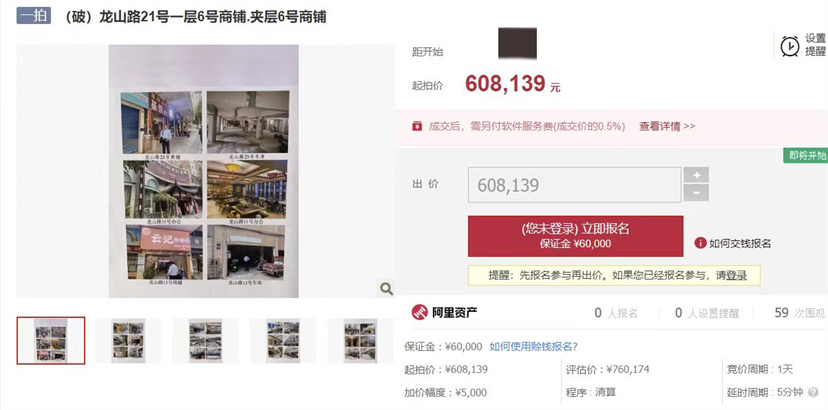Increase bid with the plus button
Screen dimensions: 828x410
(696, 175)
